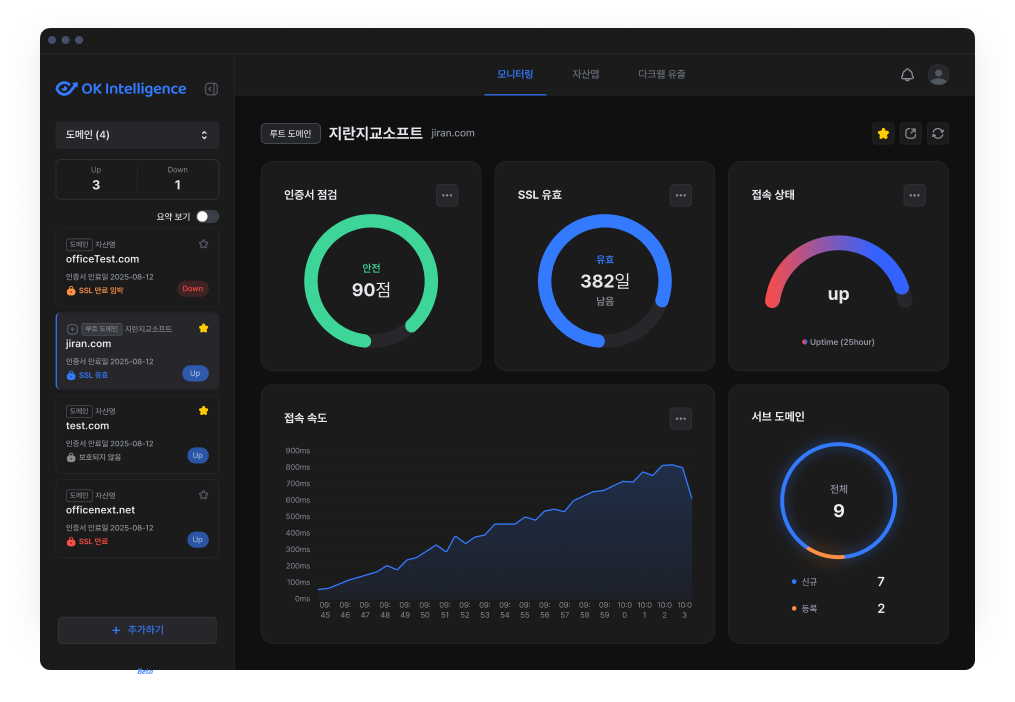This screenshot has height=702, width=1015.
Task: Open the 접속 속도 chart options menu
Action: pyautogui.click(x=680, y=418)
